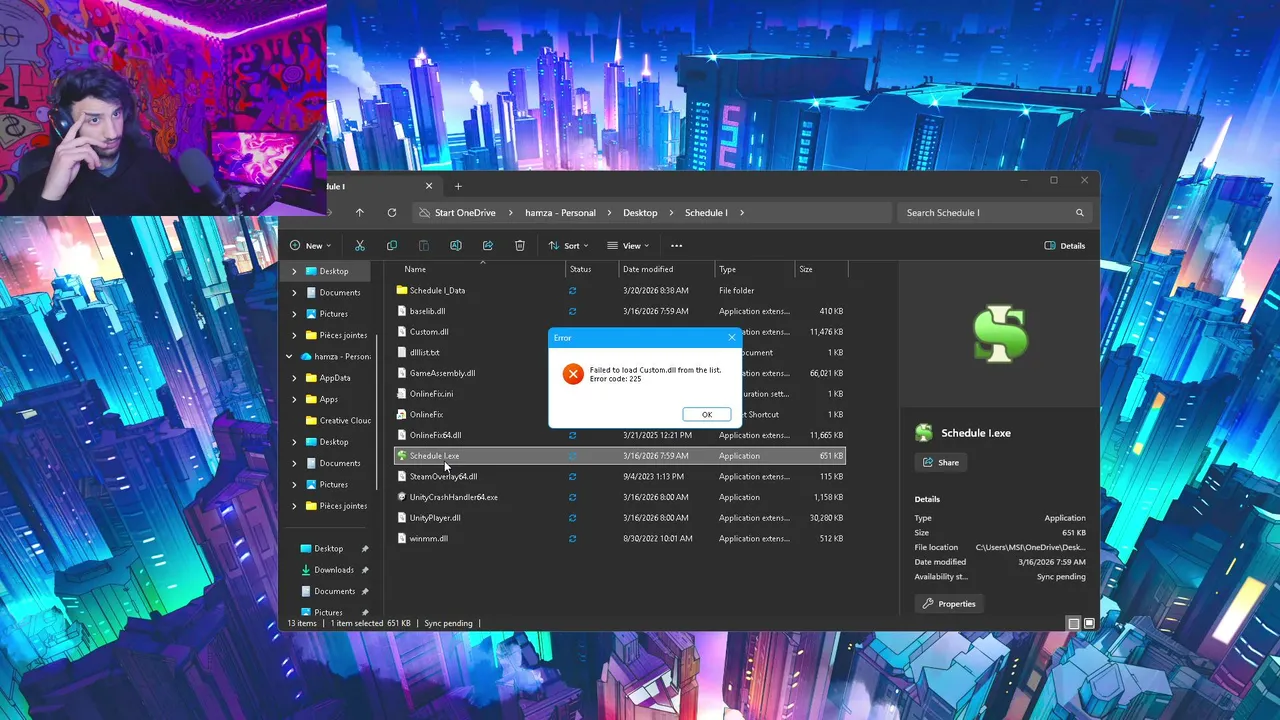Screen dimensions: 1280x720
Task: Click the Start OneDrive cloud icon
Action: [425, 212]
